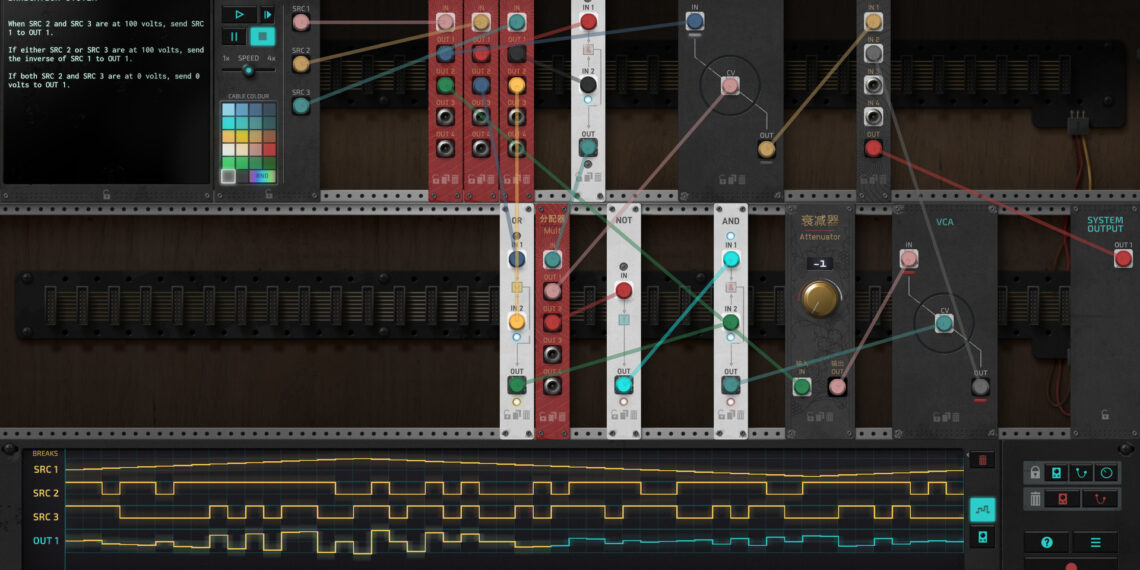
Task: Click the lower VCA module's teal CV jack
Action: point(944,323)
